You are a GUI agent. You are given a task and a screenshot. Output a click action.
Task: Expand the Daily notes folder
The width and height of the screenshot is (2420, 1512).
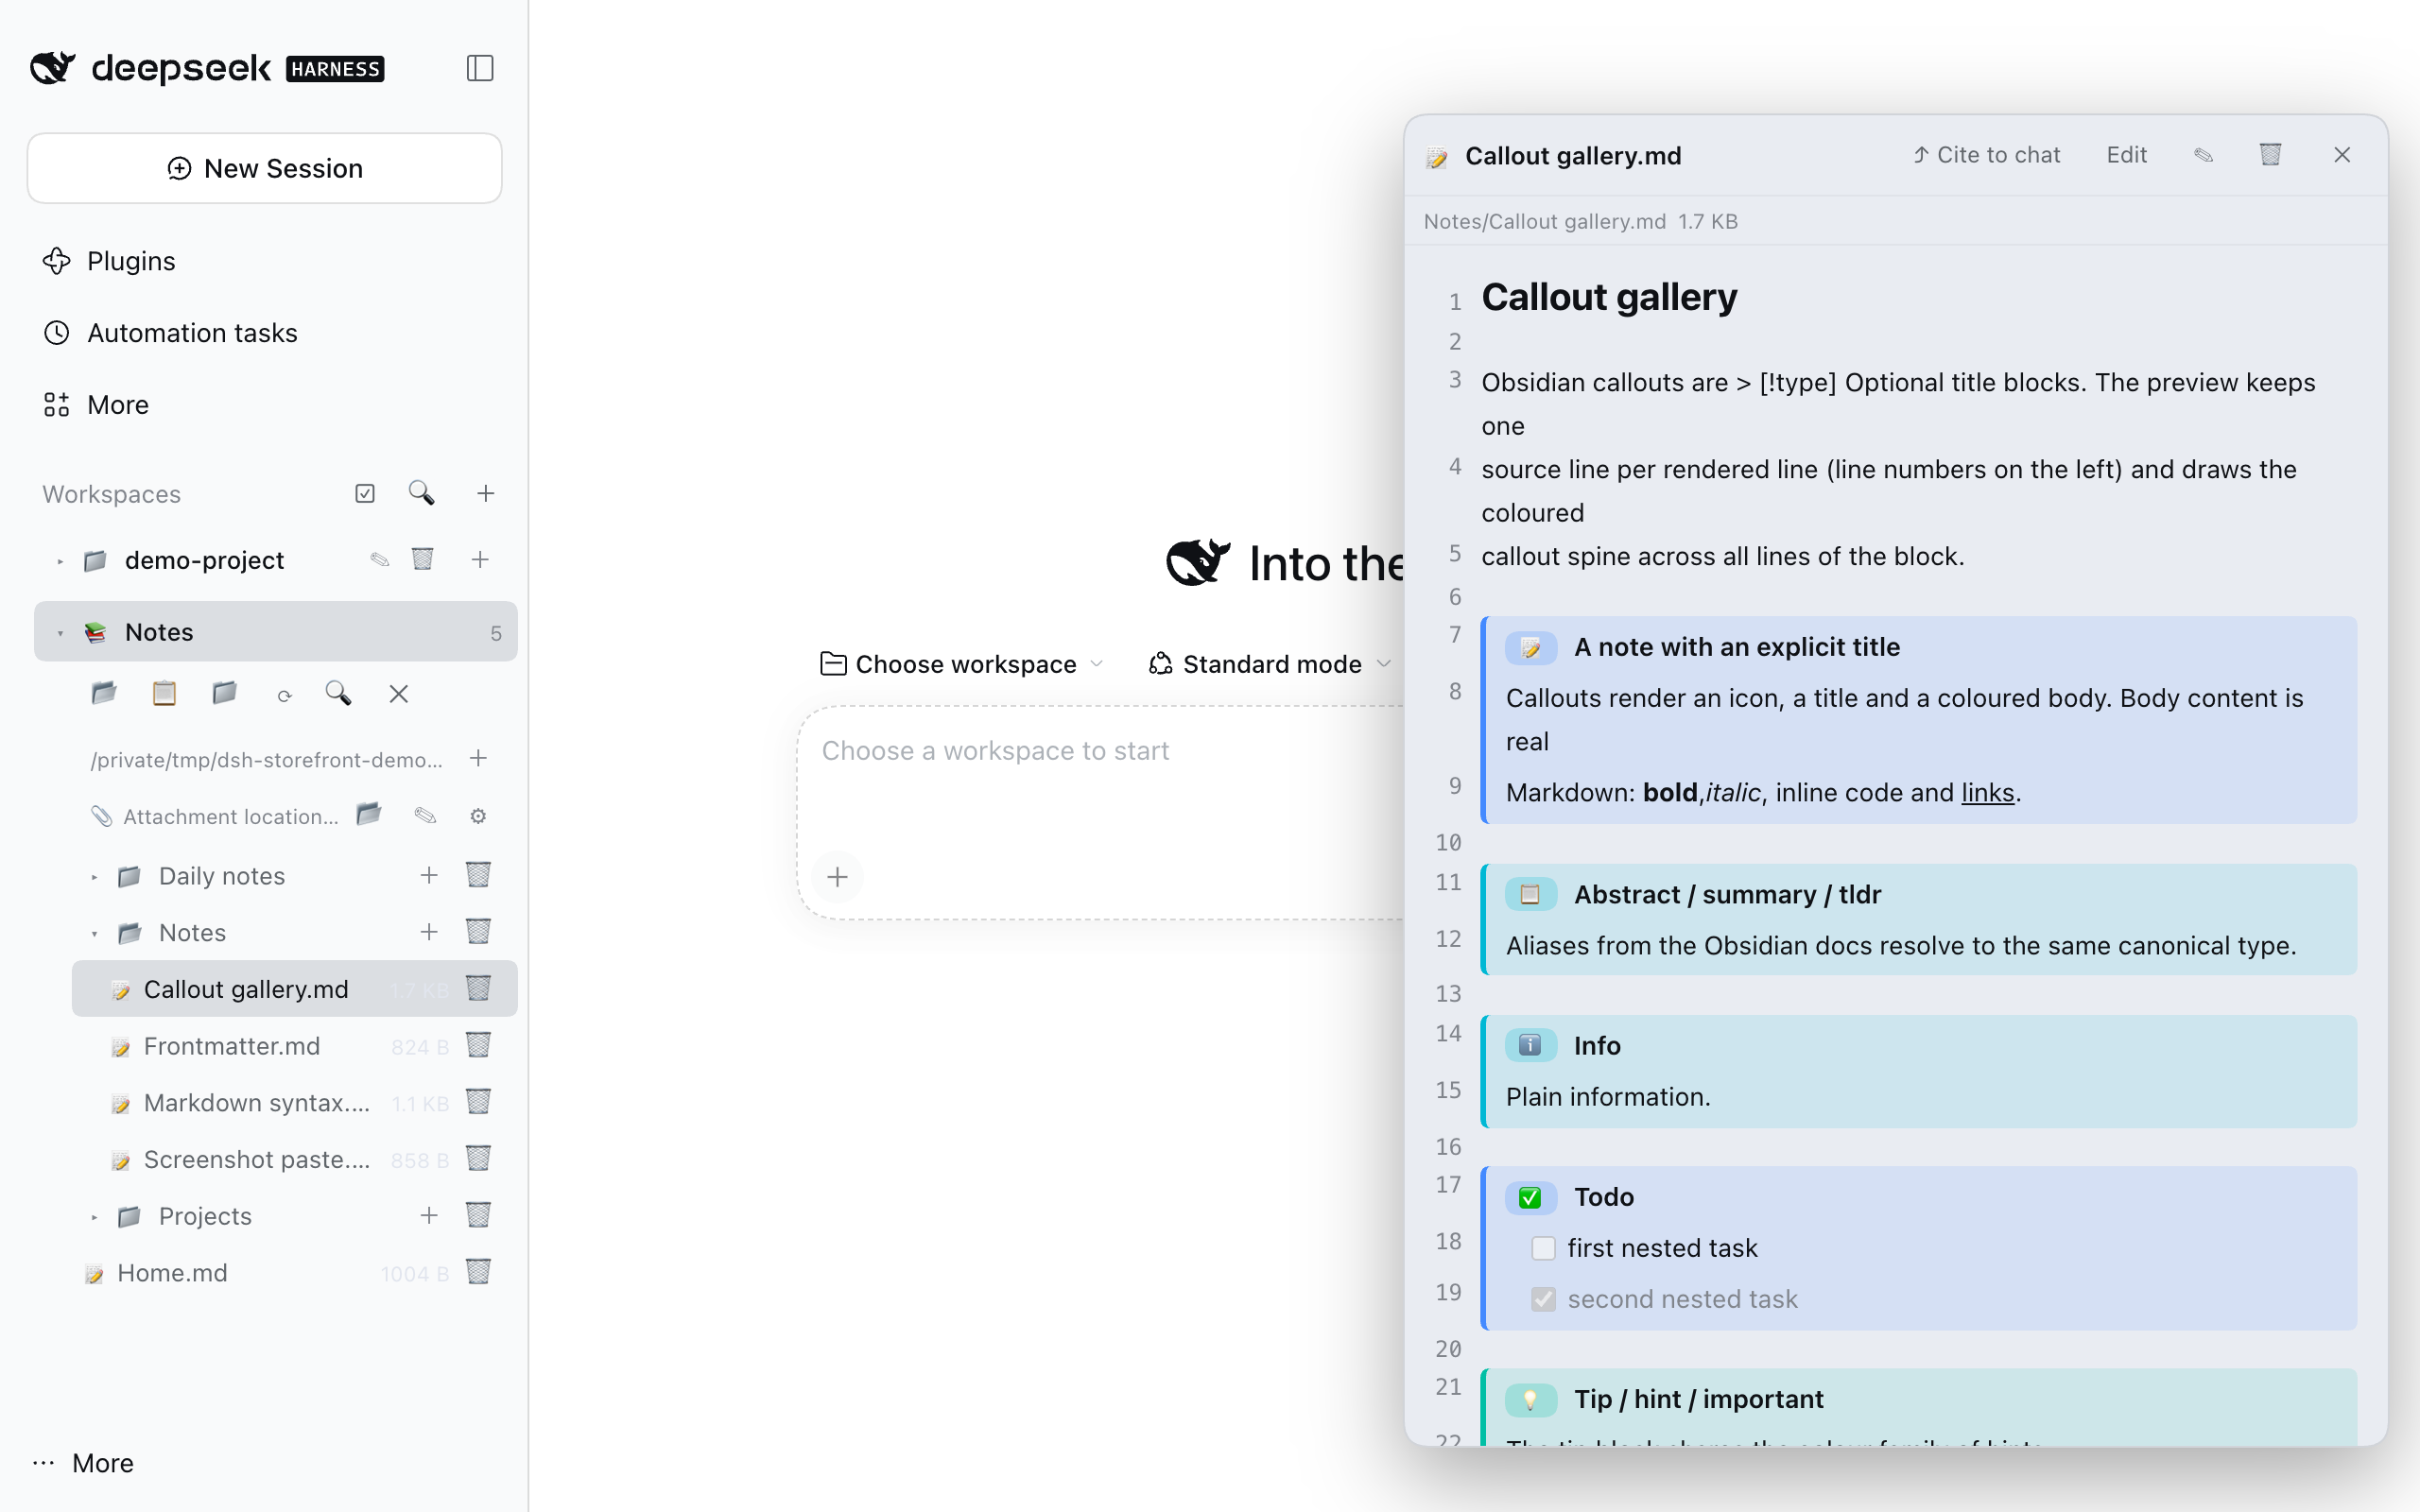(94, 877)
